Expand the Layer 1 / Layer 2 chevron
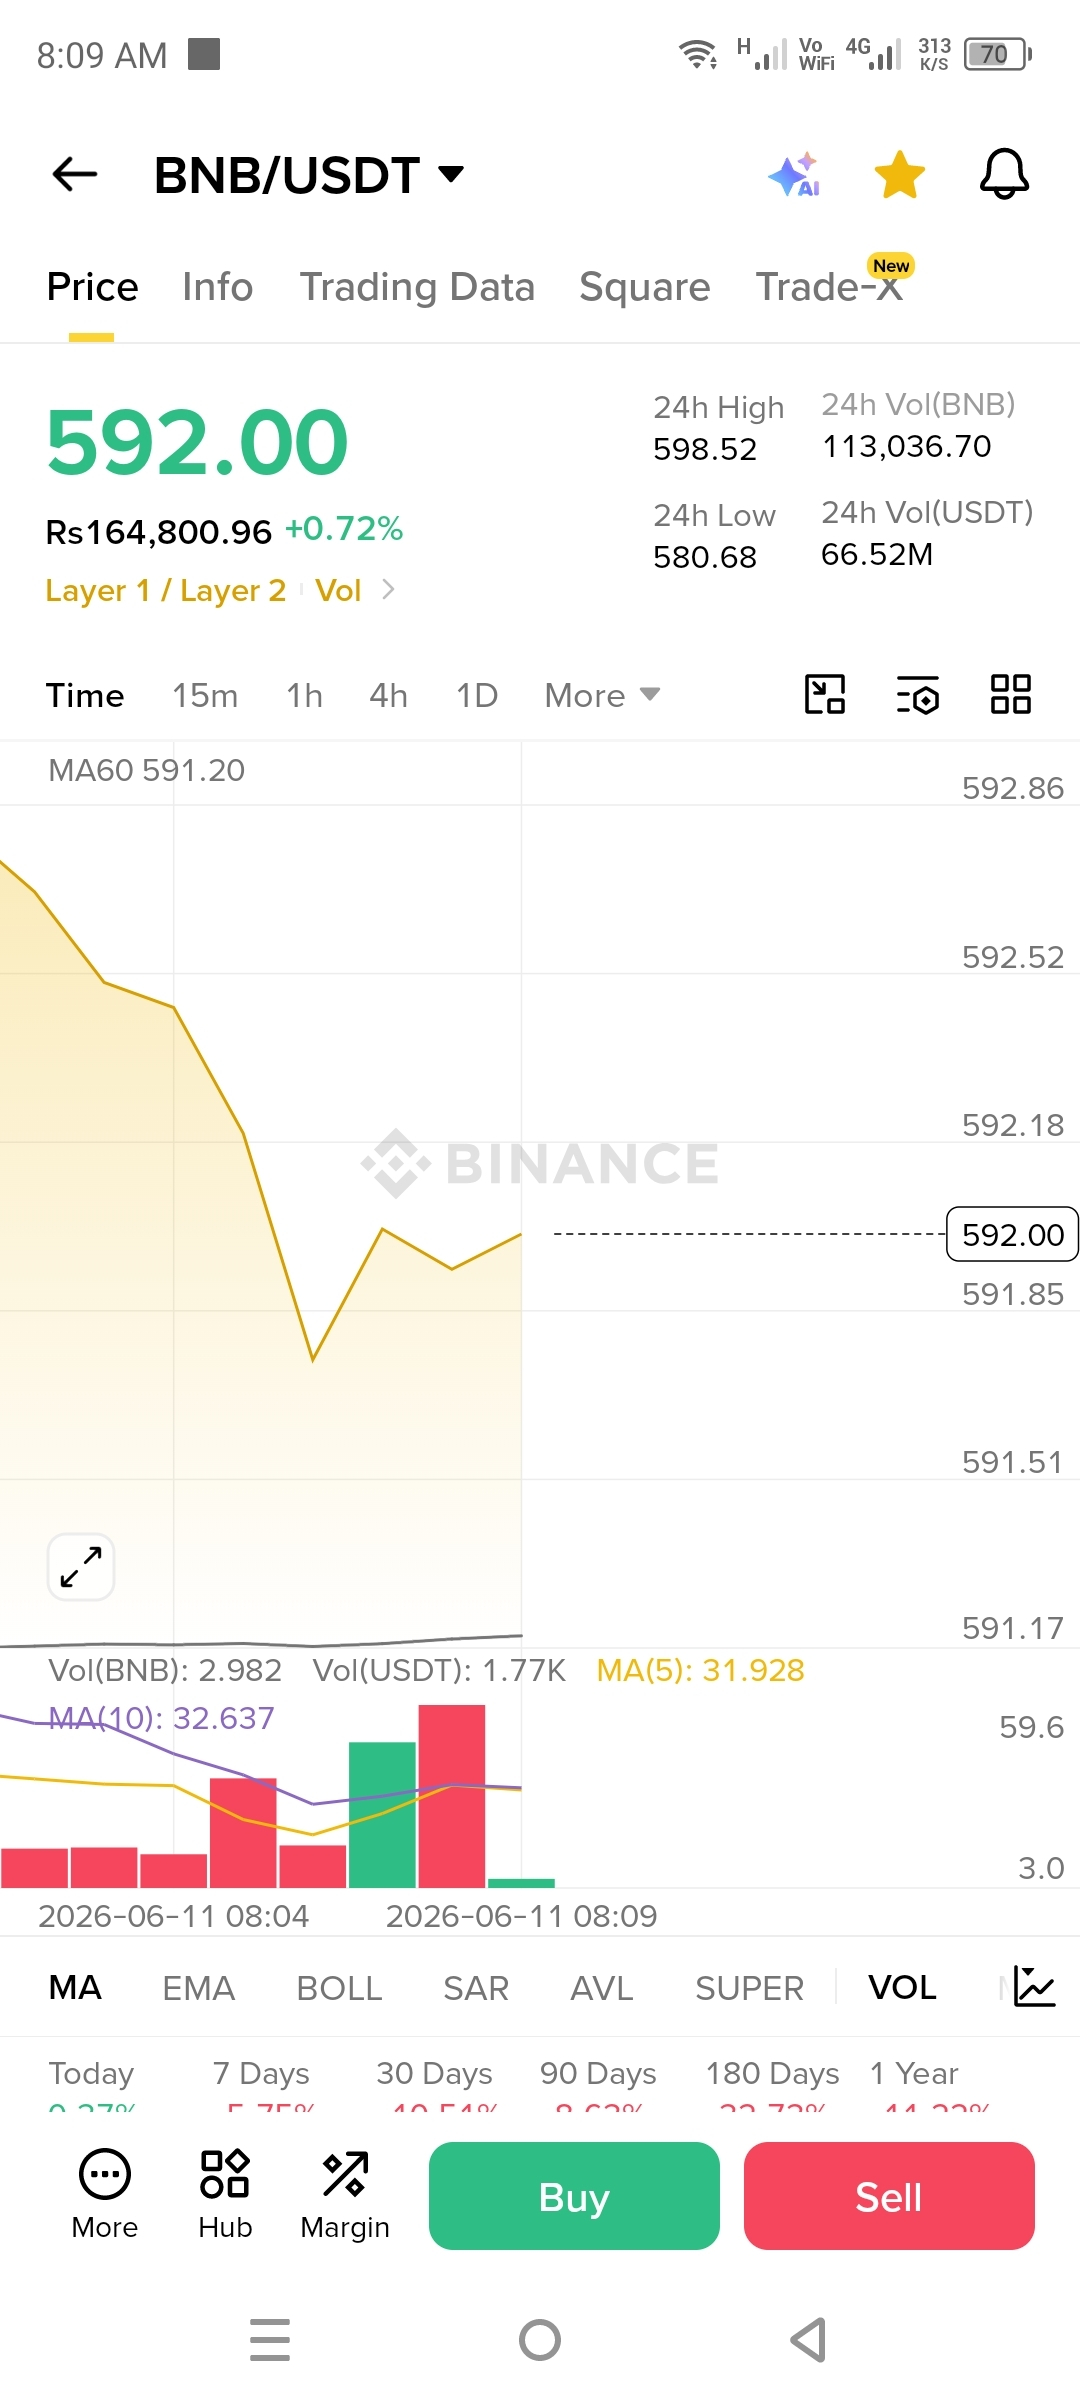Screen dimensions: 1080x2400 point(389,590)
